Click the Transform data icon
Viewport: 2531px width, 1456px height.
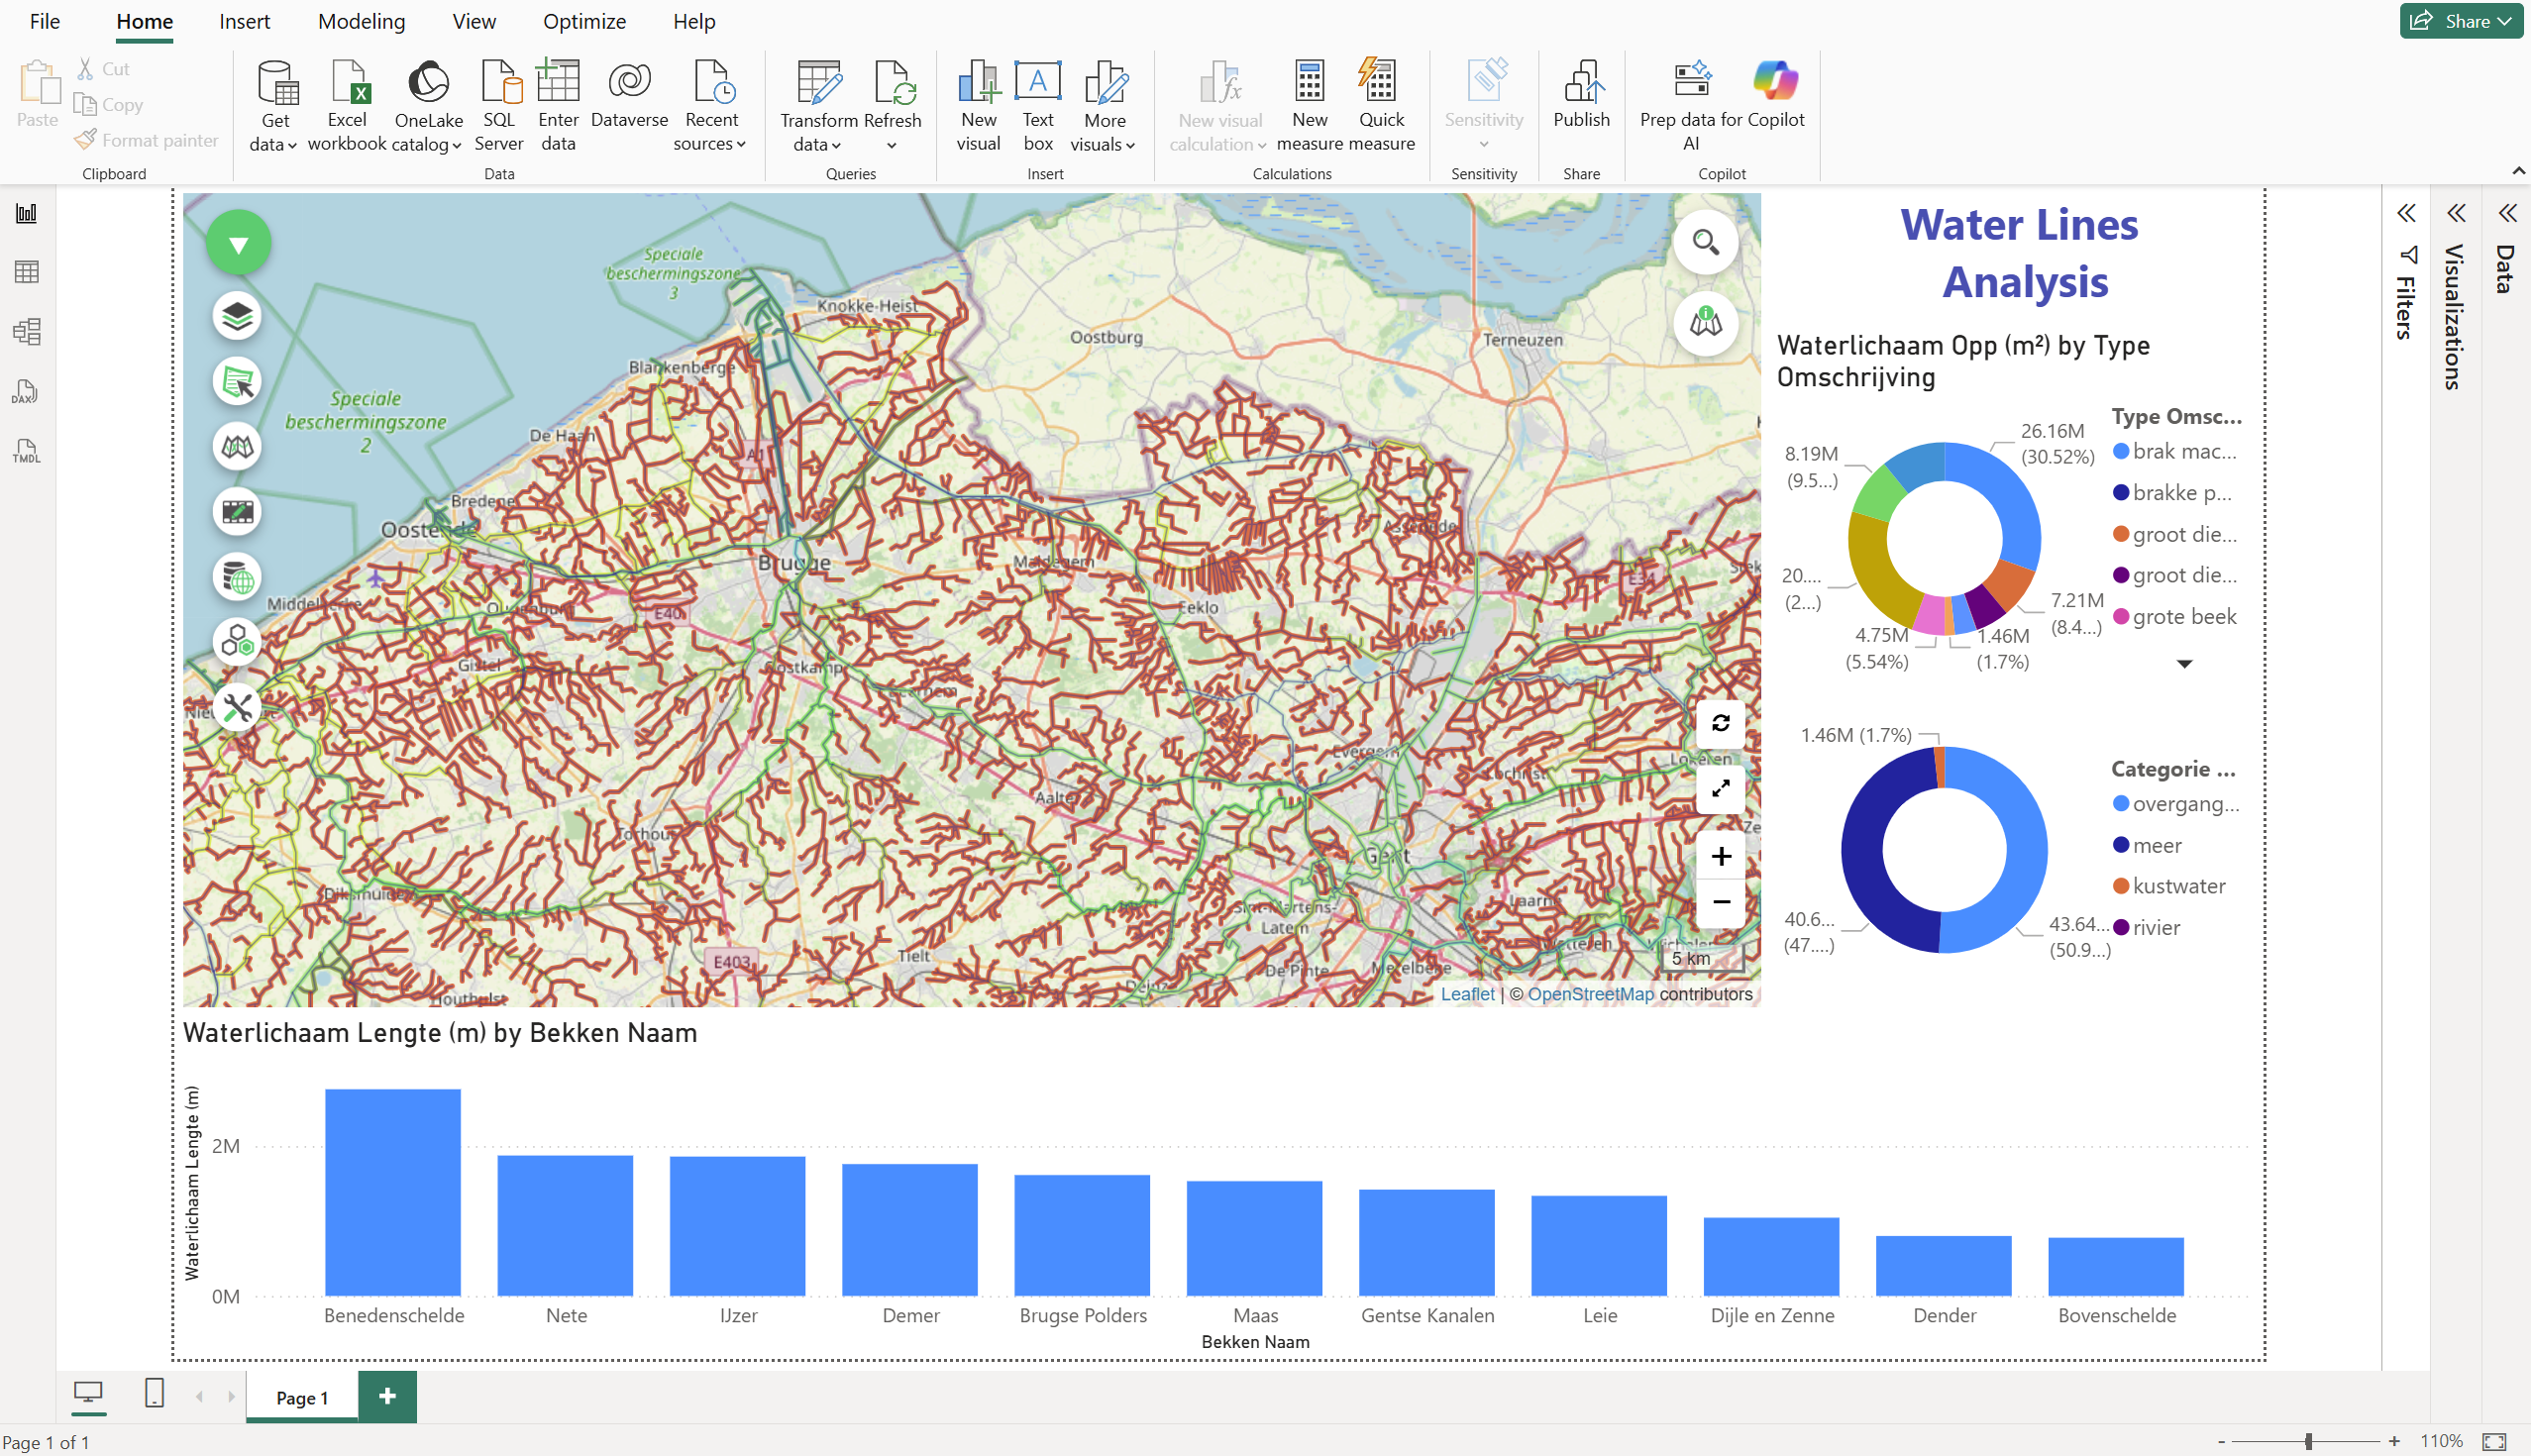pyautogui.click(x=818, y=83)
